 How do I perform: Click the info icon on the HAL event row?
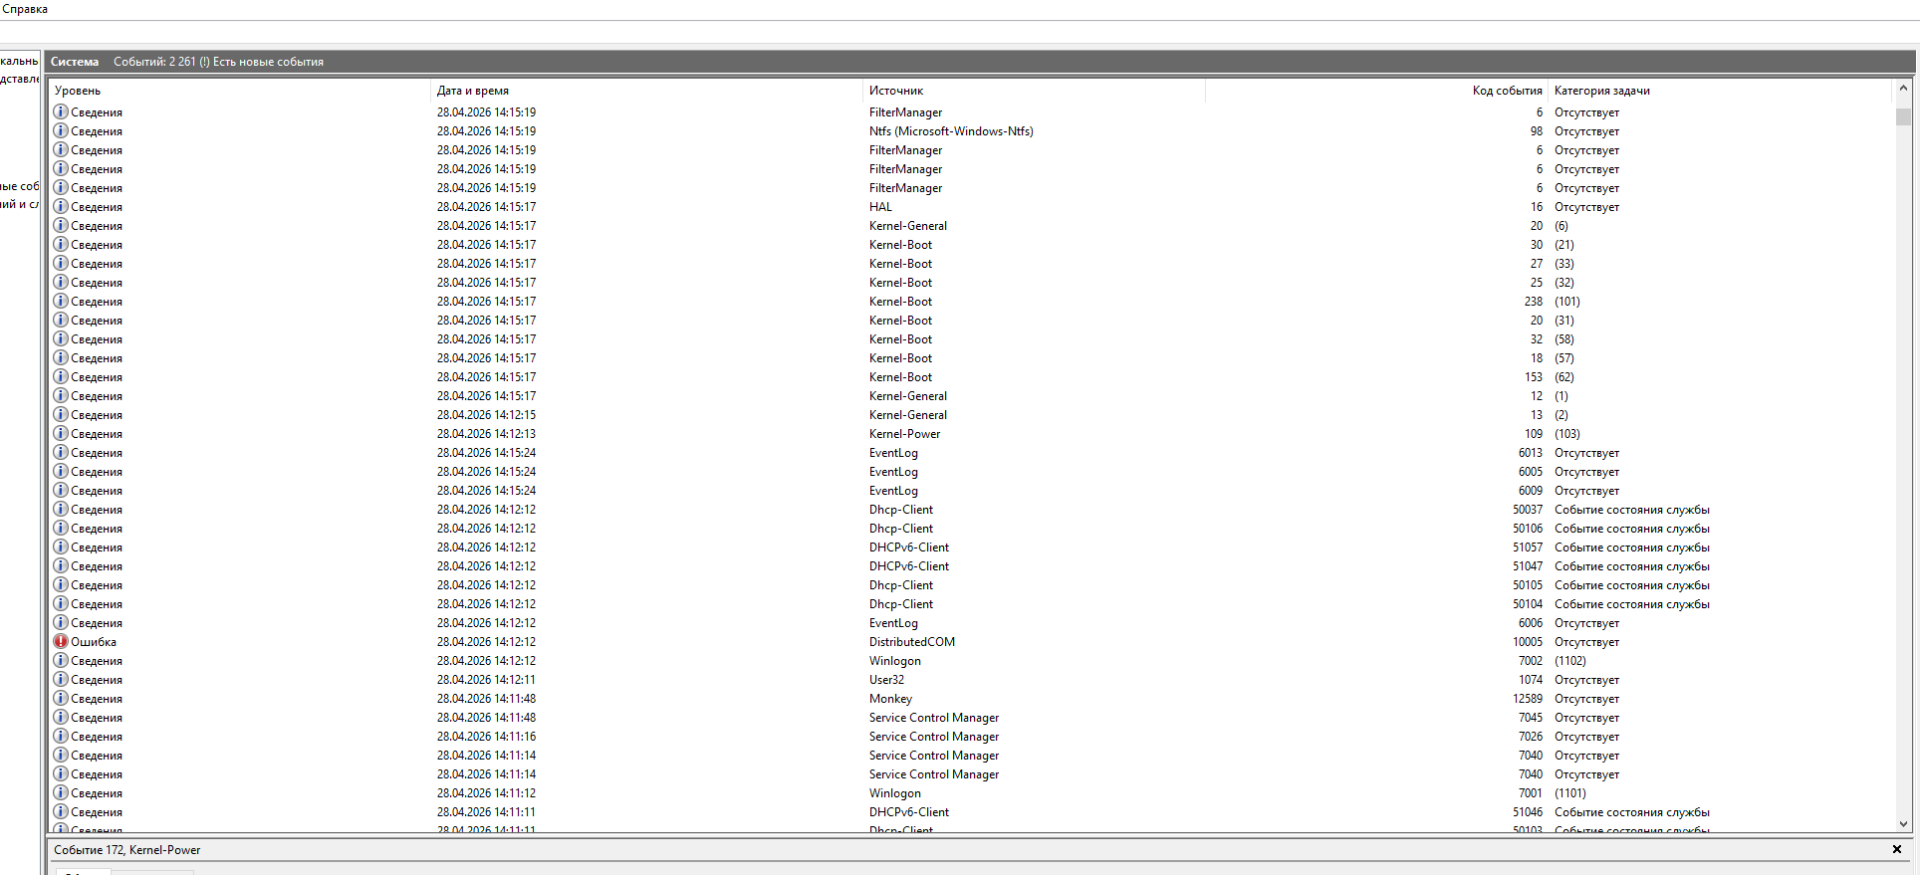coord(61,207)
